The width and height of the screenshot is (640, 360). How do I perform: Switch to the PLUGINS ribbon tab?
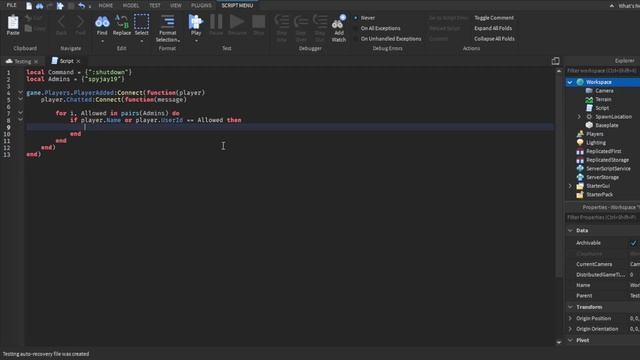[x=201, y=6]
